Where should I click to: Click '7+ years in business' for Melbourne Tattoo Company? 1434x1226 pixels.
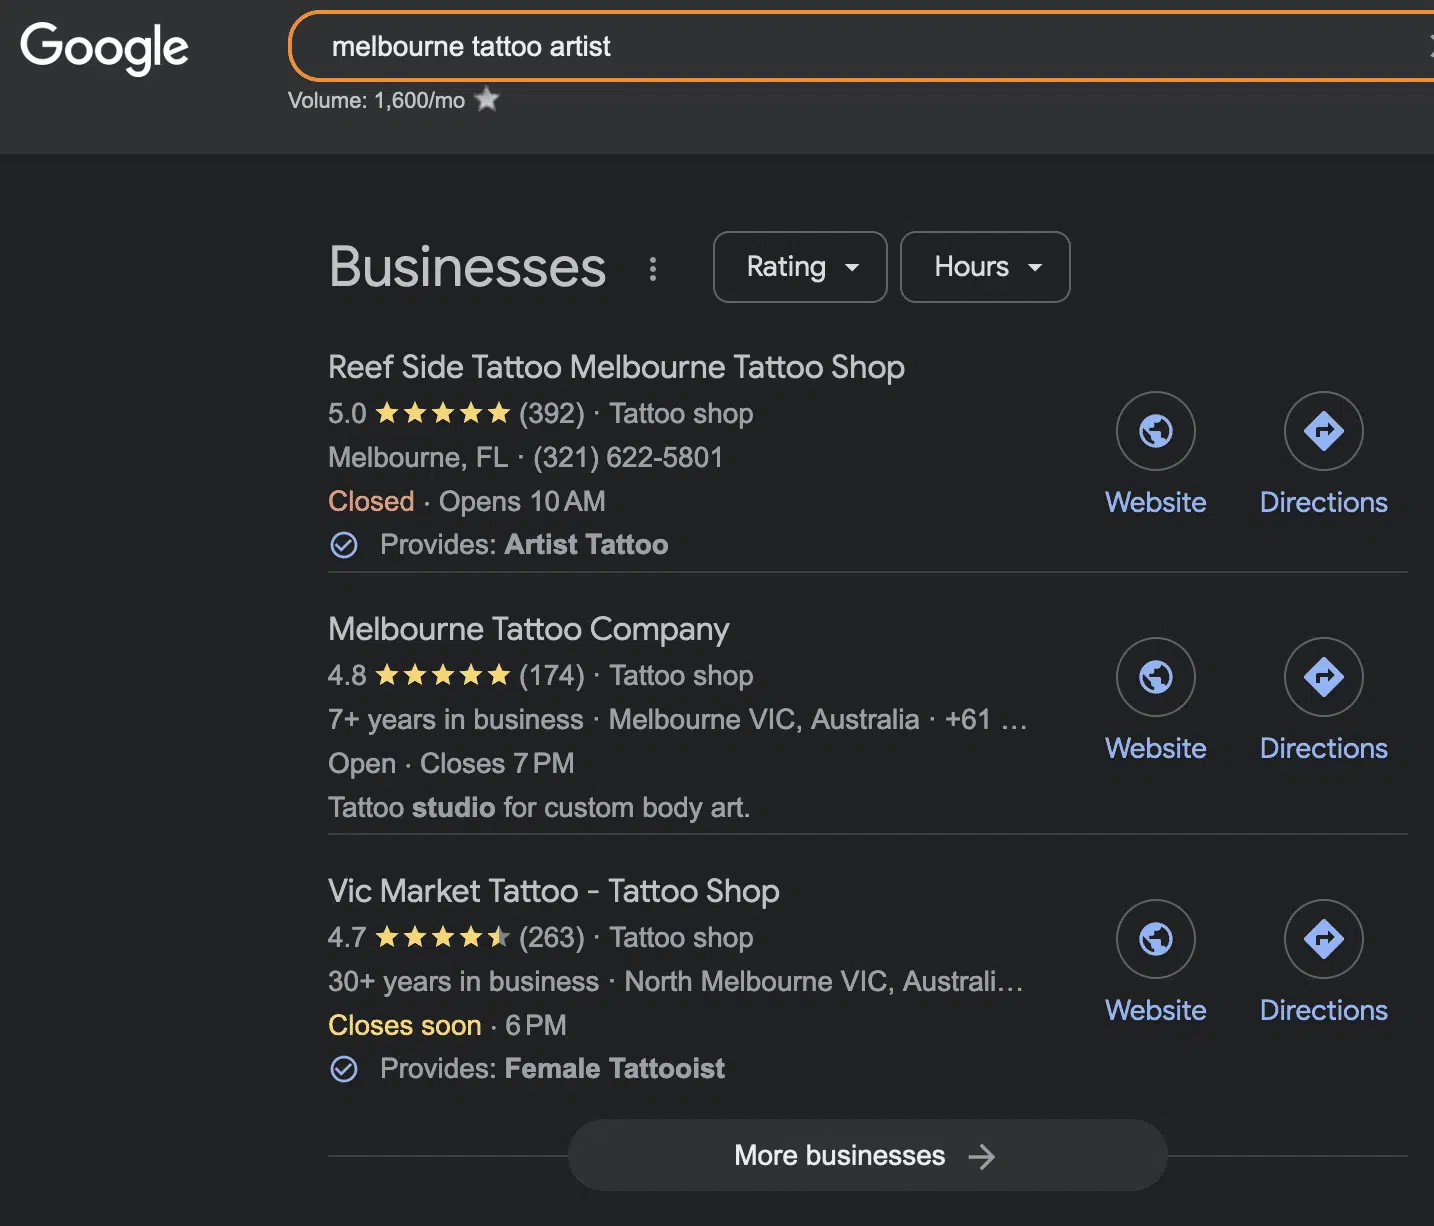click(x=456, y=719)
